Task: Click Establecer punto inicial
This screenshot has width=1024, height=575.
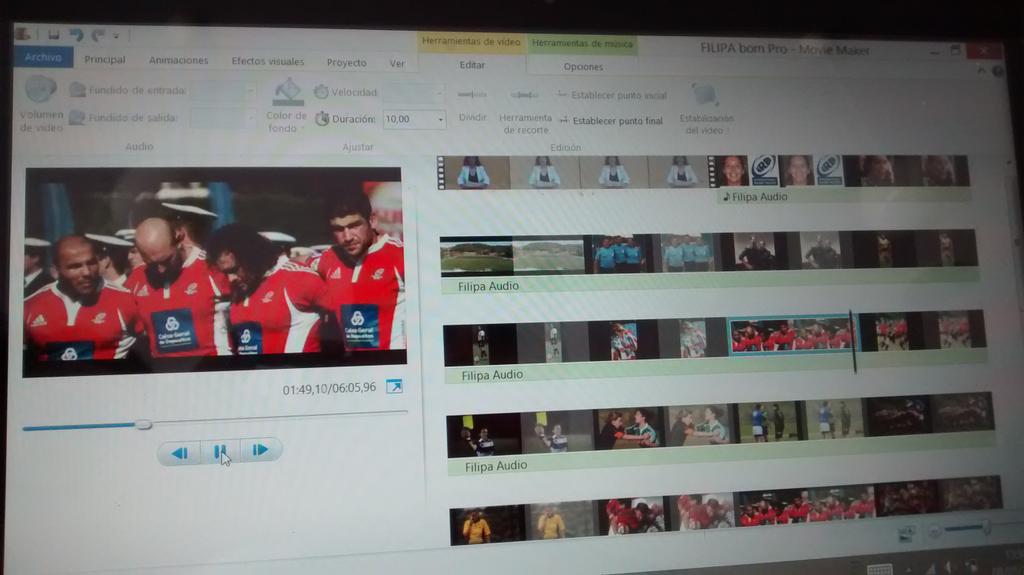Action: [611, 95]
